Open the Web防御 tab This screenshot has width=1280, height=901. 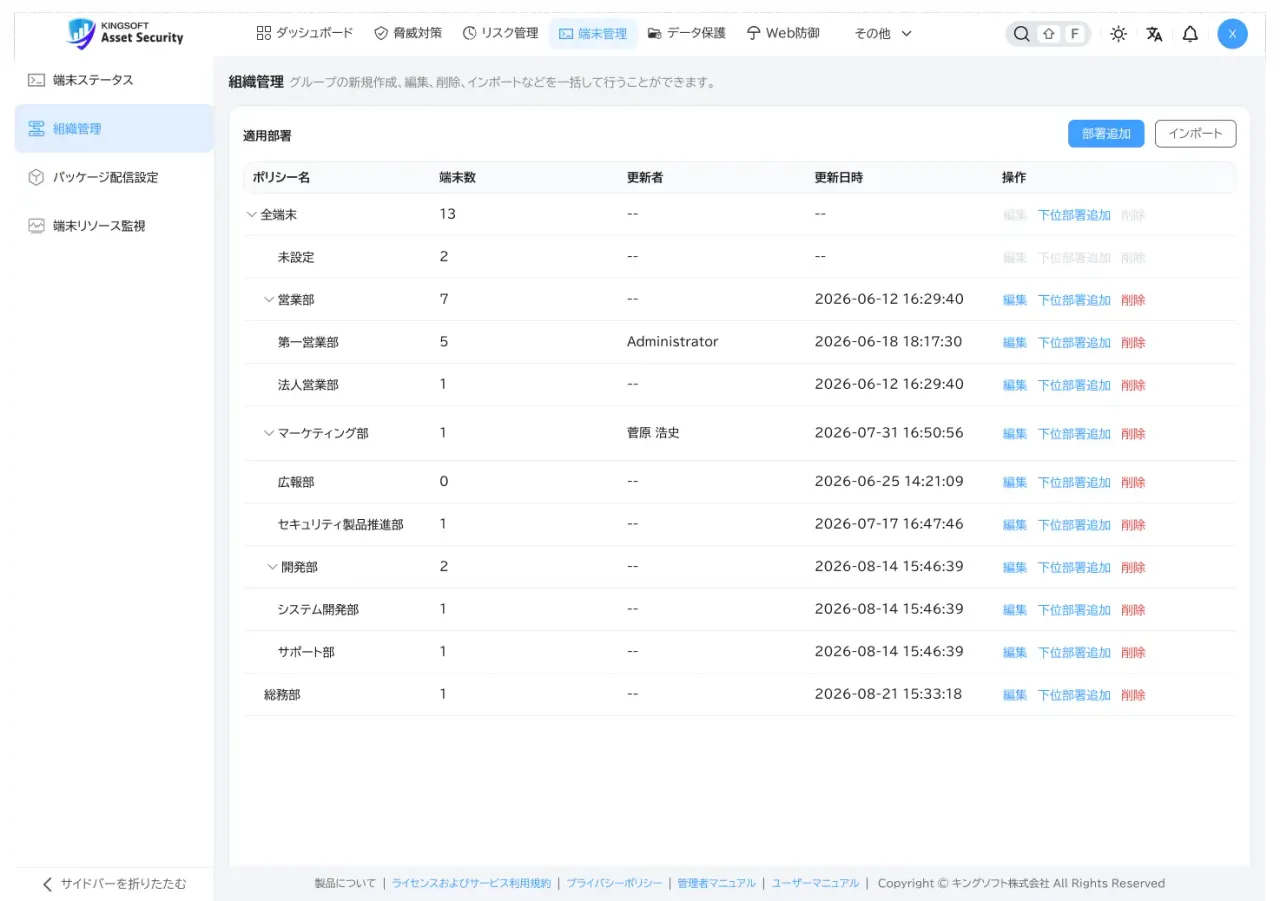click(x=783, y=33)
